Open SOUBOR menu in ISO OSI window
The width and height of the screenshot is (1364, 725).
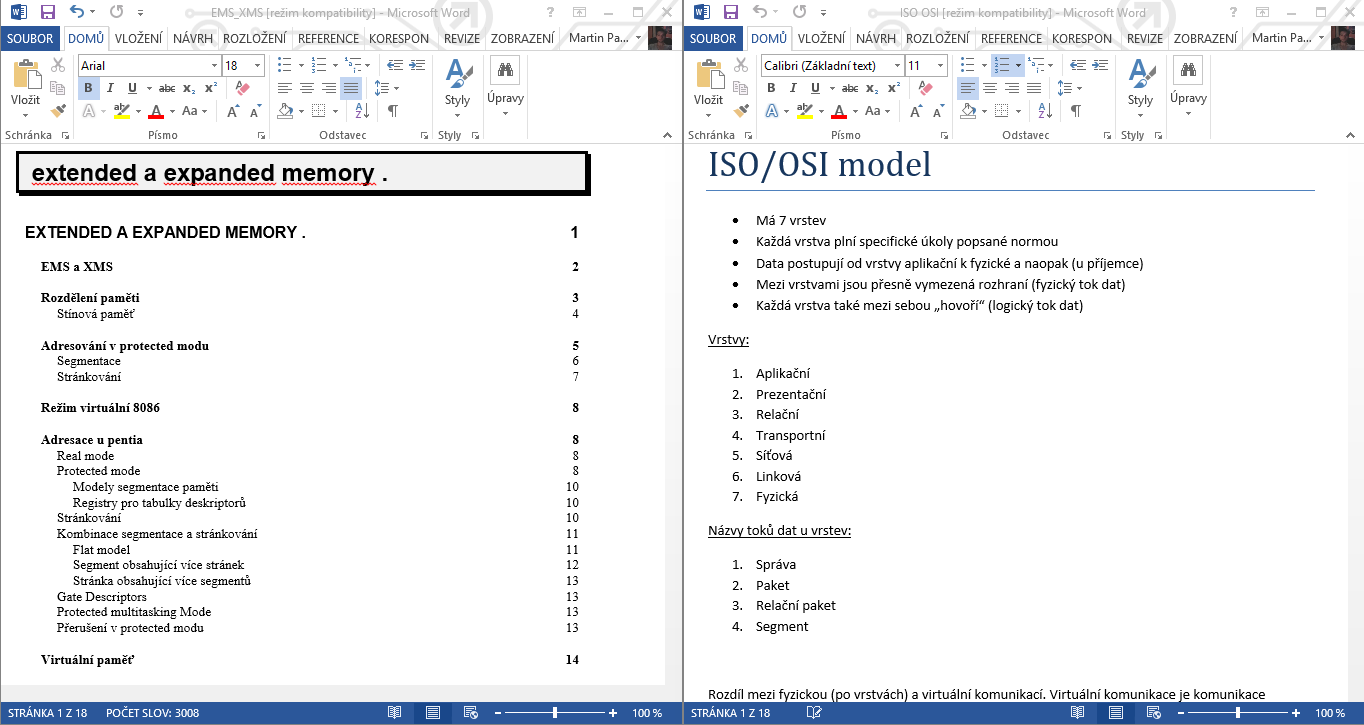coord(713,38)
